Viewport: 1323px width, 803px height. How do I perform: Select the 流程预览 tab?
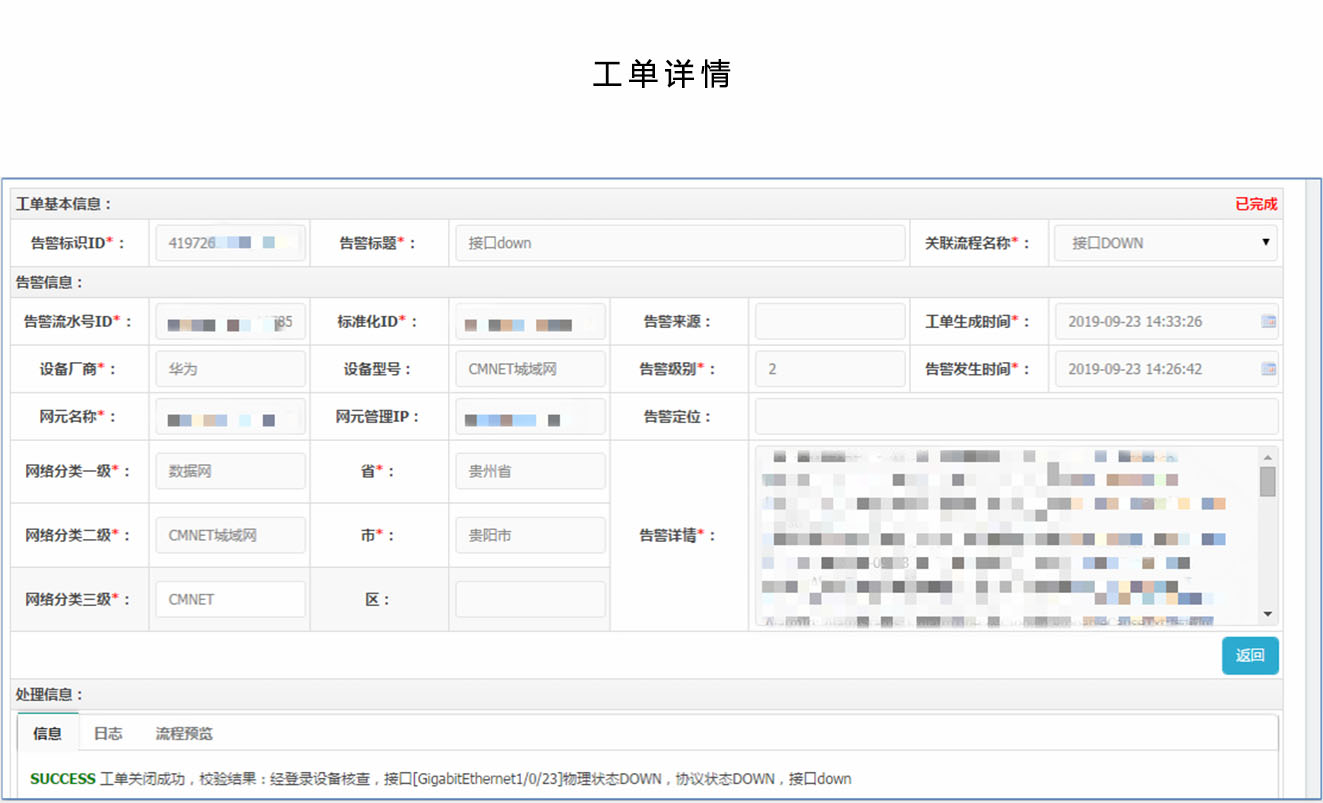coord(184,733)
